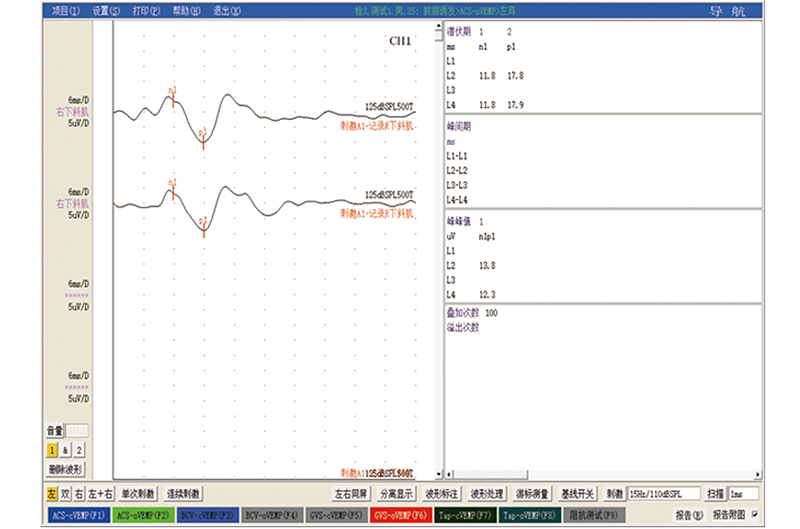Click the 连续刺激 button
Viewport: 800px width, 529px height.
pos(183,494)
